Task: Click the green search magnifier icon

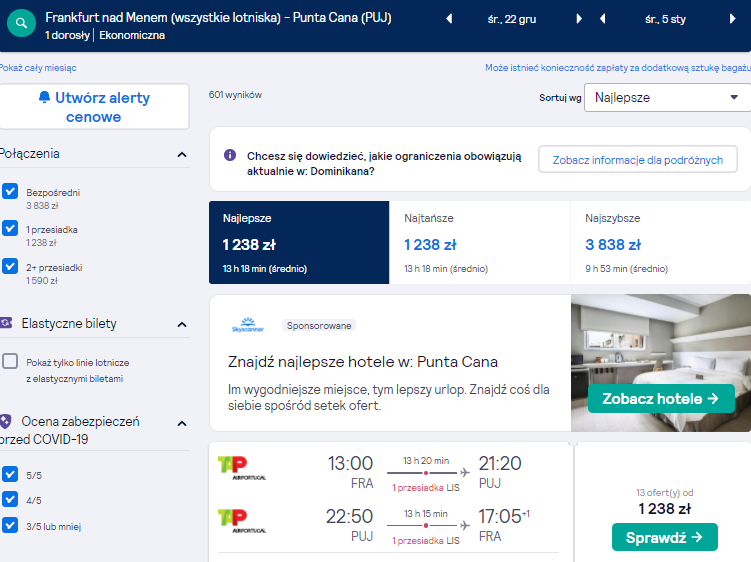Action: click(21, 23)
